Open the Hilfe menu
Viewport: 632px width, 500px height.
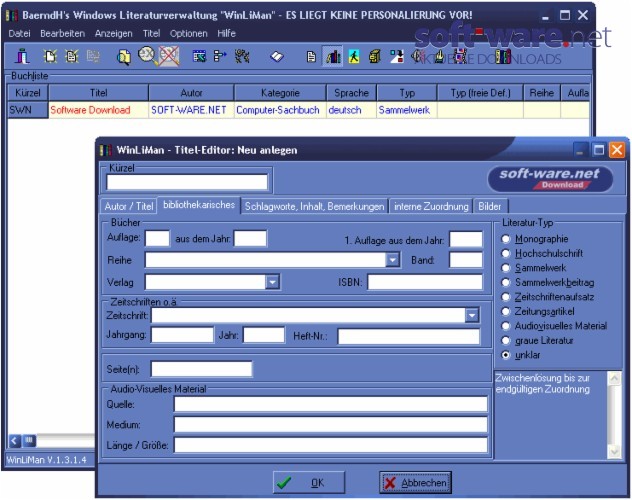(226, 33)
